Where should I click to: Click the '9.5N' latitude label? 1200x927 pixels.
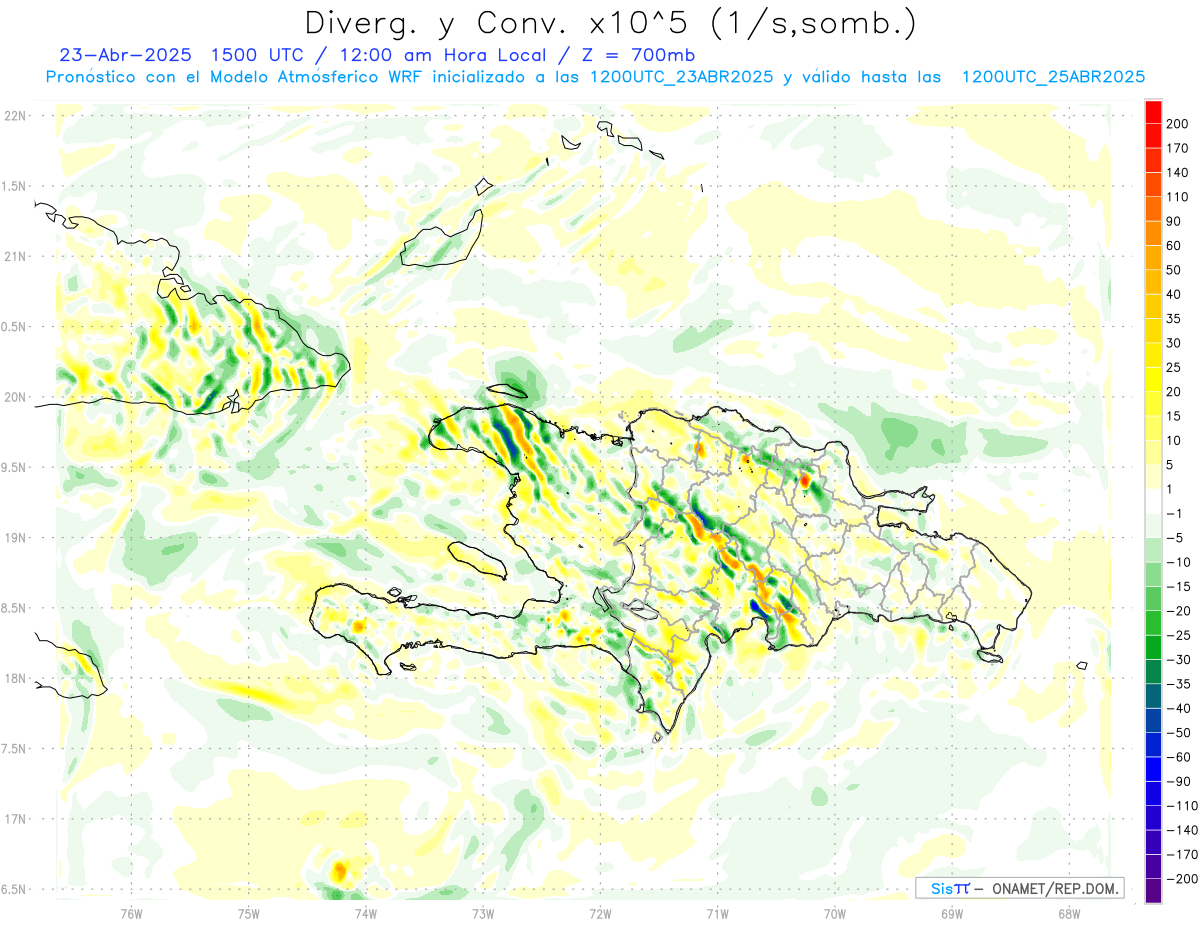point(14,468)
